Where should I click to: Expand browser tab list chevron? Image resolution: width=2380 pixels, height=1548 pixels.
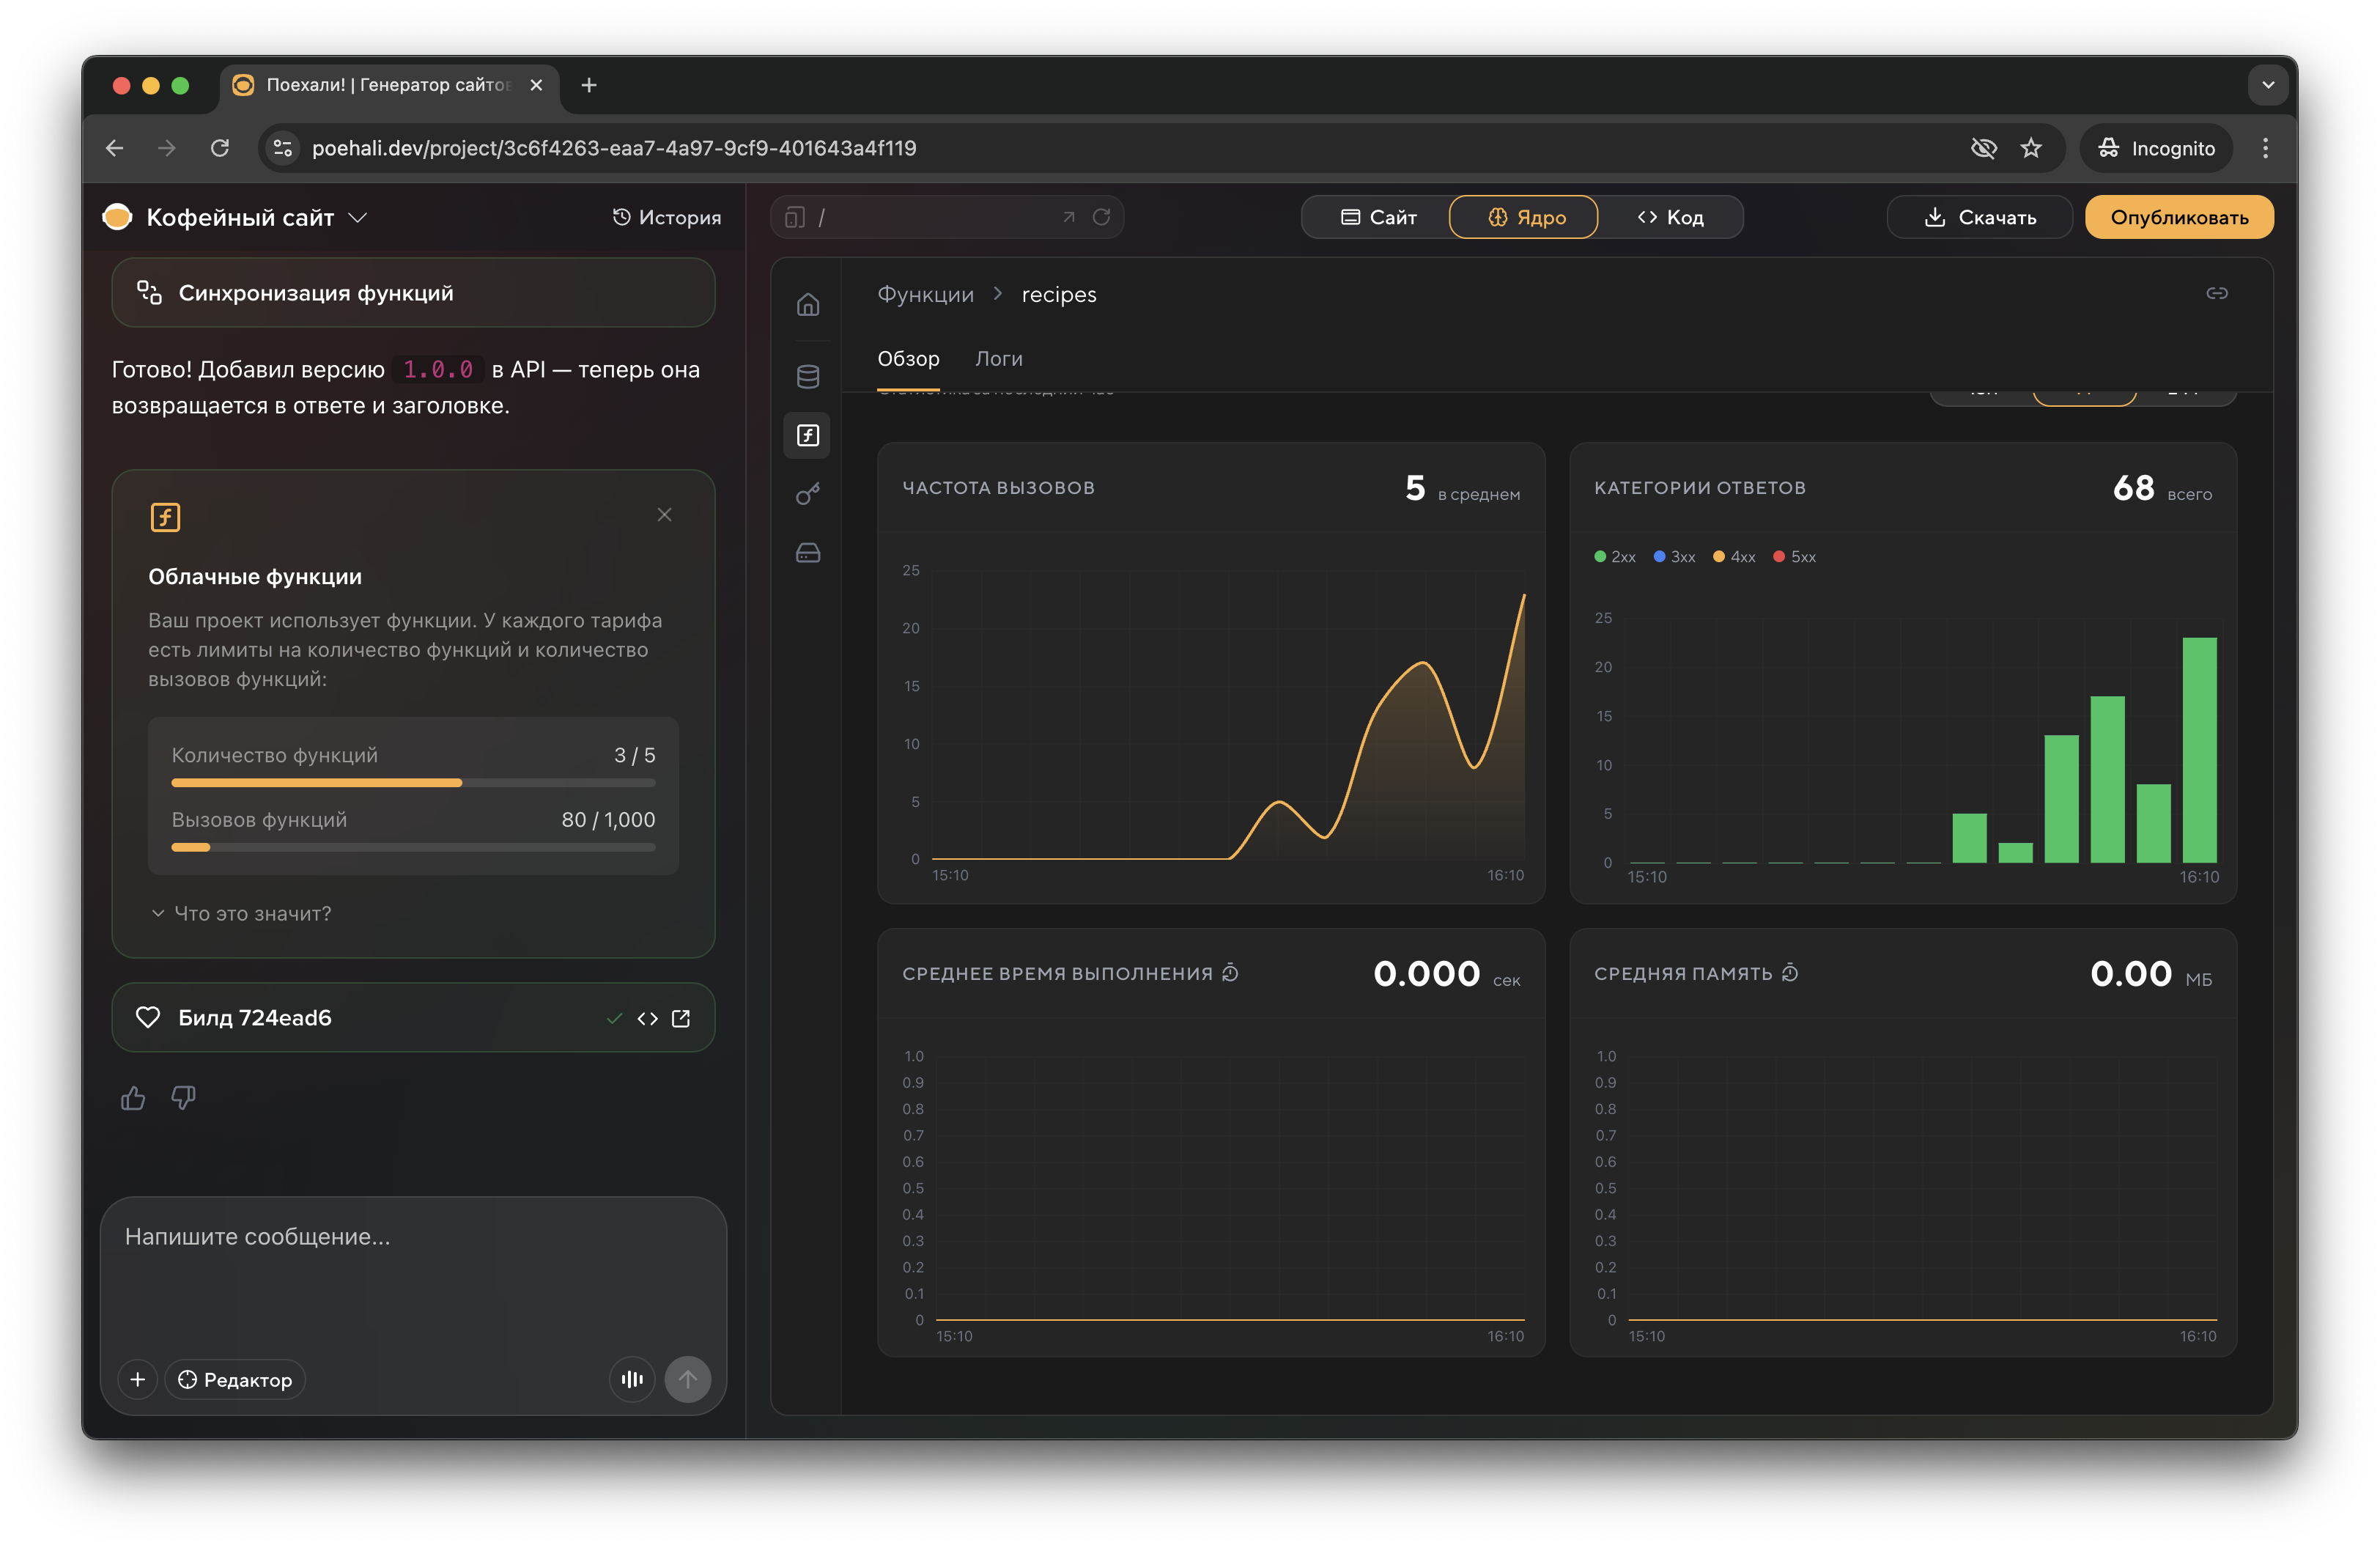click(2268, 85)
